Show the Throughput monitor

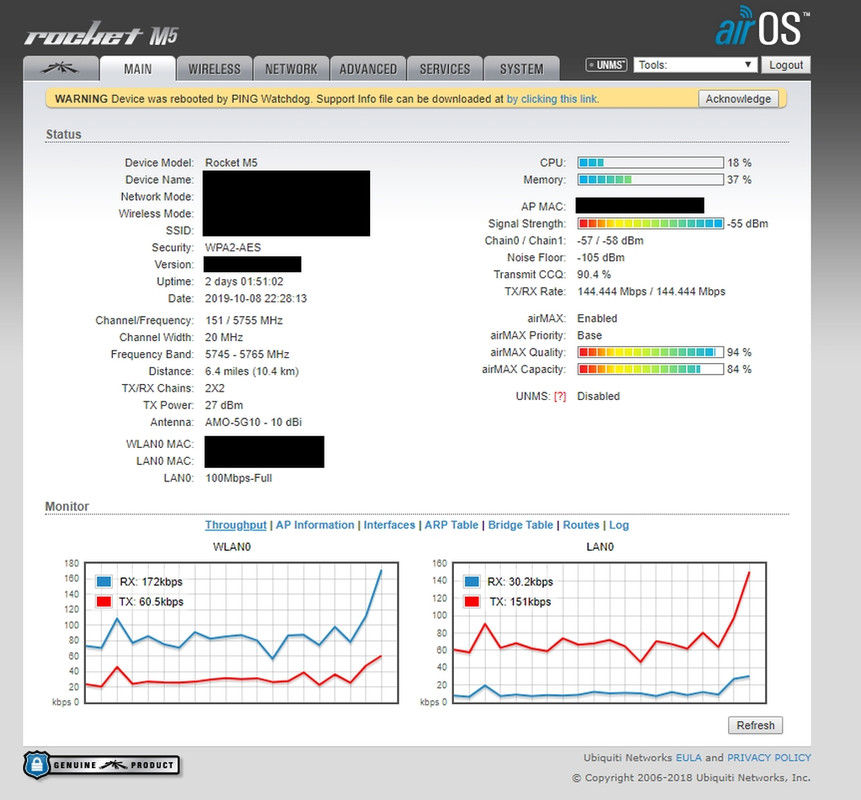pyautogui.click(x=236, y=525)
